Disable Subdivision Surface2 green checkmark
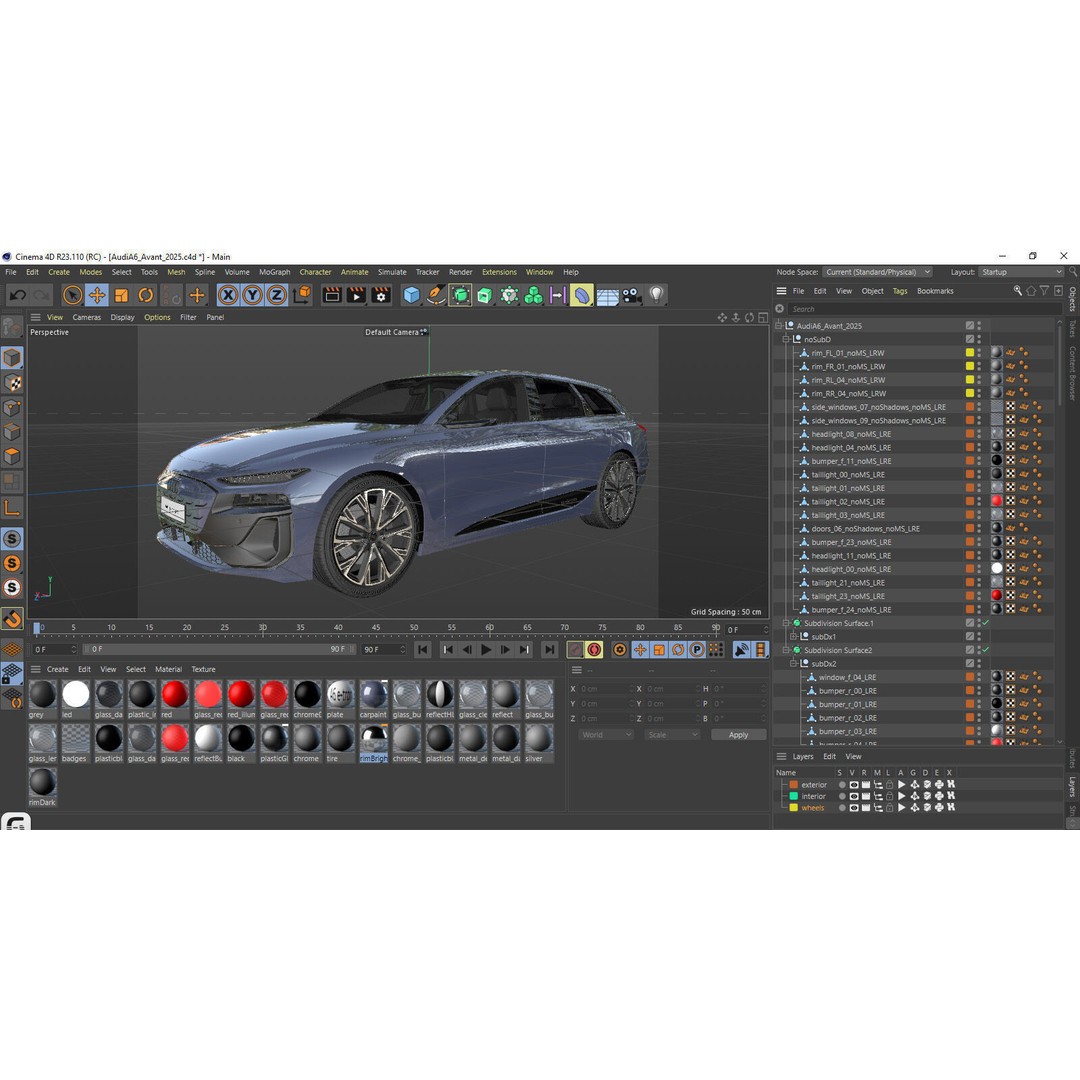The image size is (1080, 1080). 986,650
